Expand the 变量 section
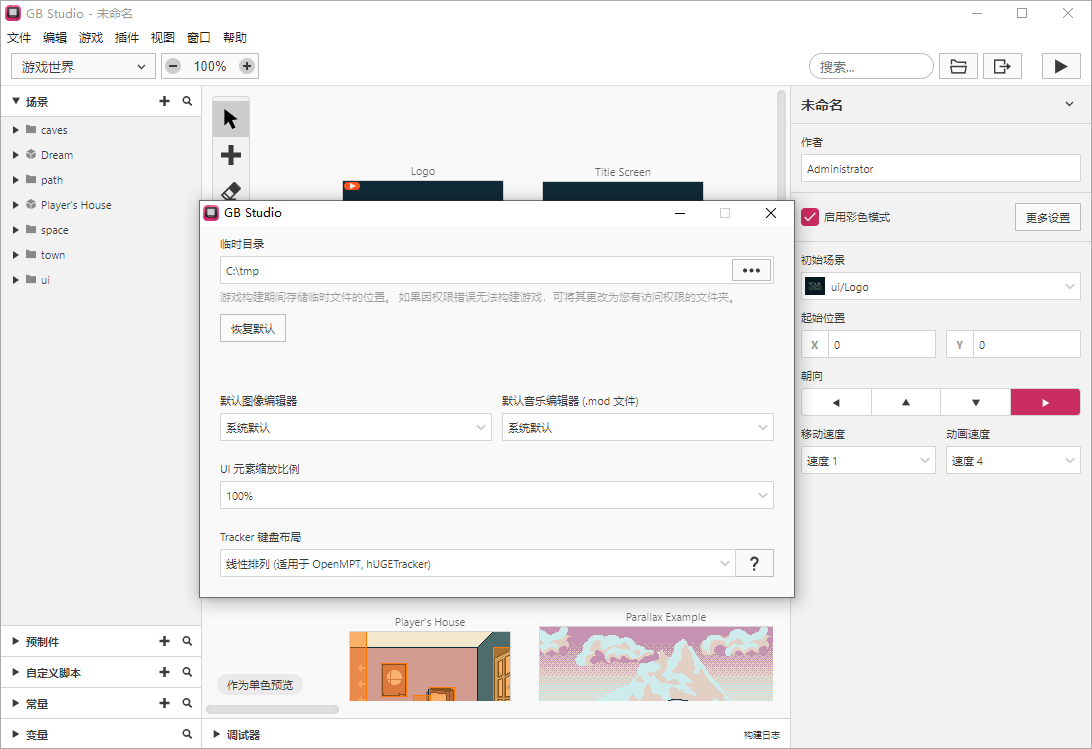Image resolution: width=1092 pixels, height=749 pixels. [16, 734]
